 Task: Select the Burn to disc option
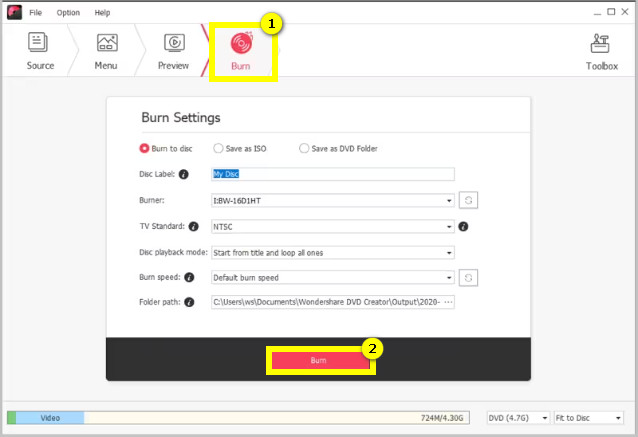pyautogui.click(x=166, y=149)
